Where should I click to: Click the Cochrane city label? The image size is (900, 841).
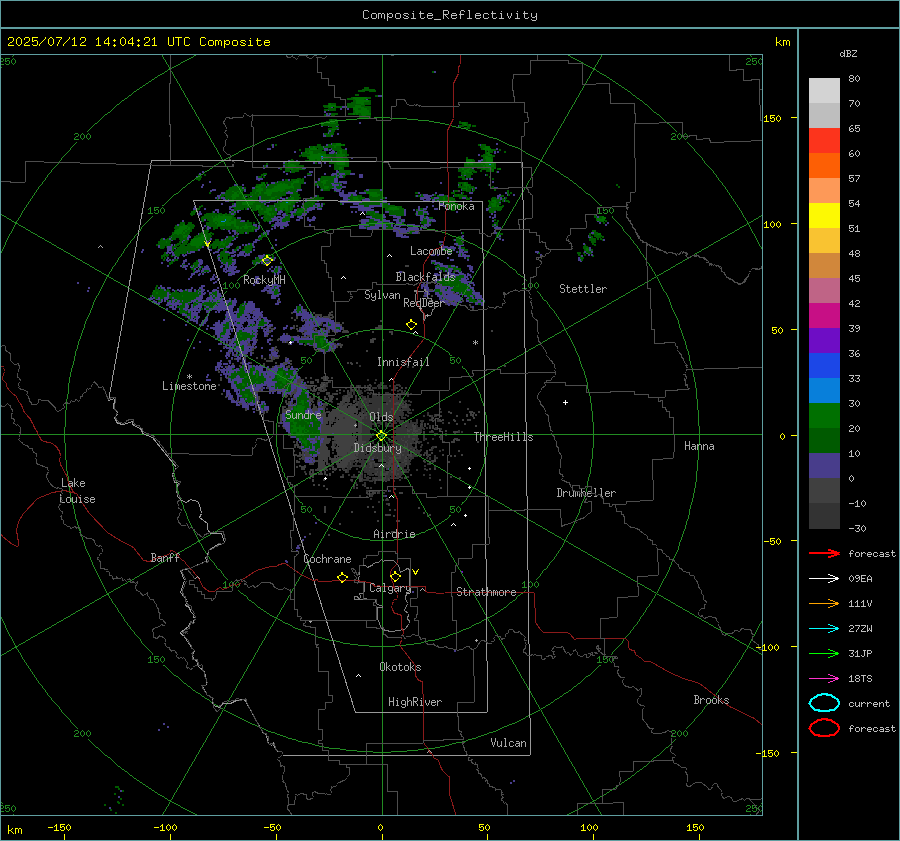327,559
